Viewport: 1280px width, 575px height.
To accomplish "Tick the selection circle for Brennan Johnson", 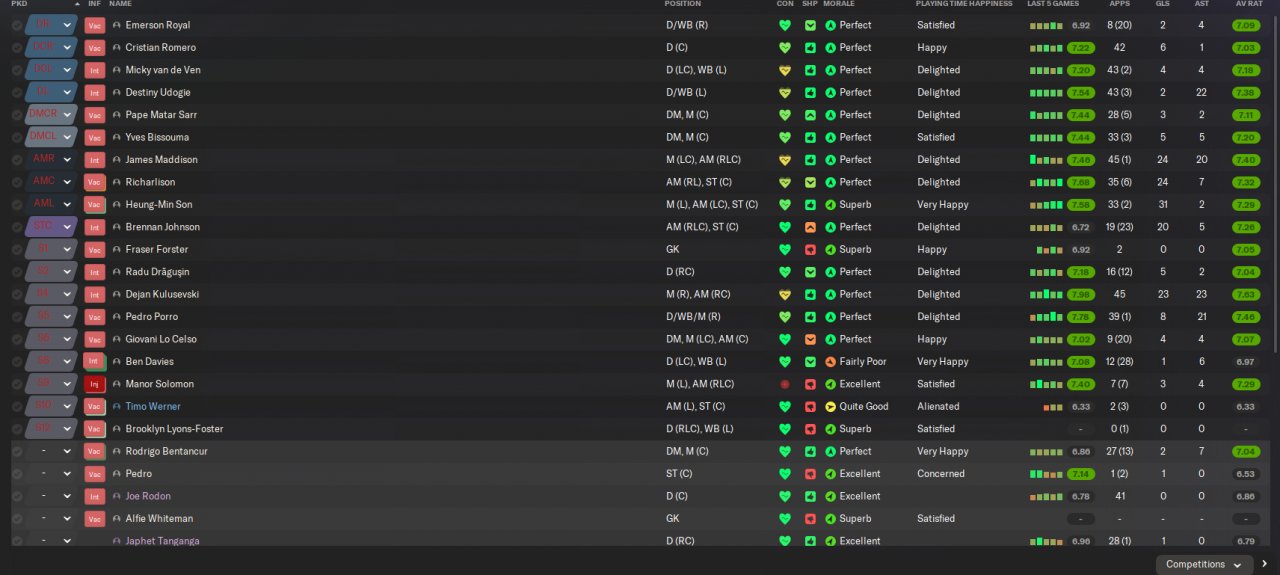I will 17,227.
